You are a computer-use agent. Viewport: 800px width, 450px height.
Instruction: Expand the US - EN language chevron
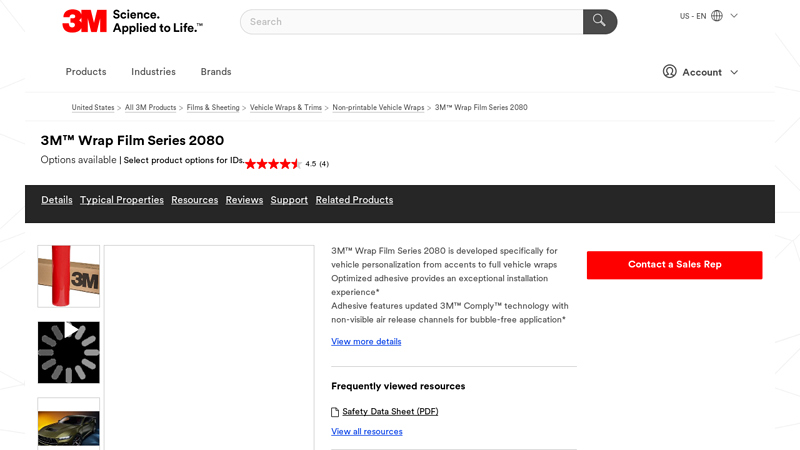(734, 16)
